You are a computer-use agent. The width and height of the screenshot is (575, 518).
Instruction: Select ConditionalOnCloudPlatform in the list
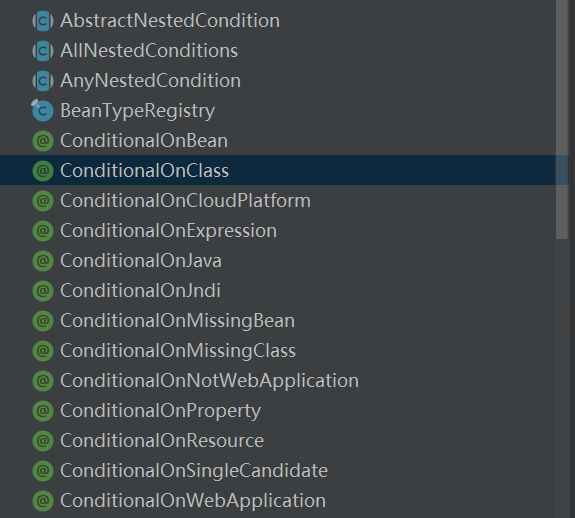(x=185, y=201)
